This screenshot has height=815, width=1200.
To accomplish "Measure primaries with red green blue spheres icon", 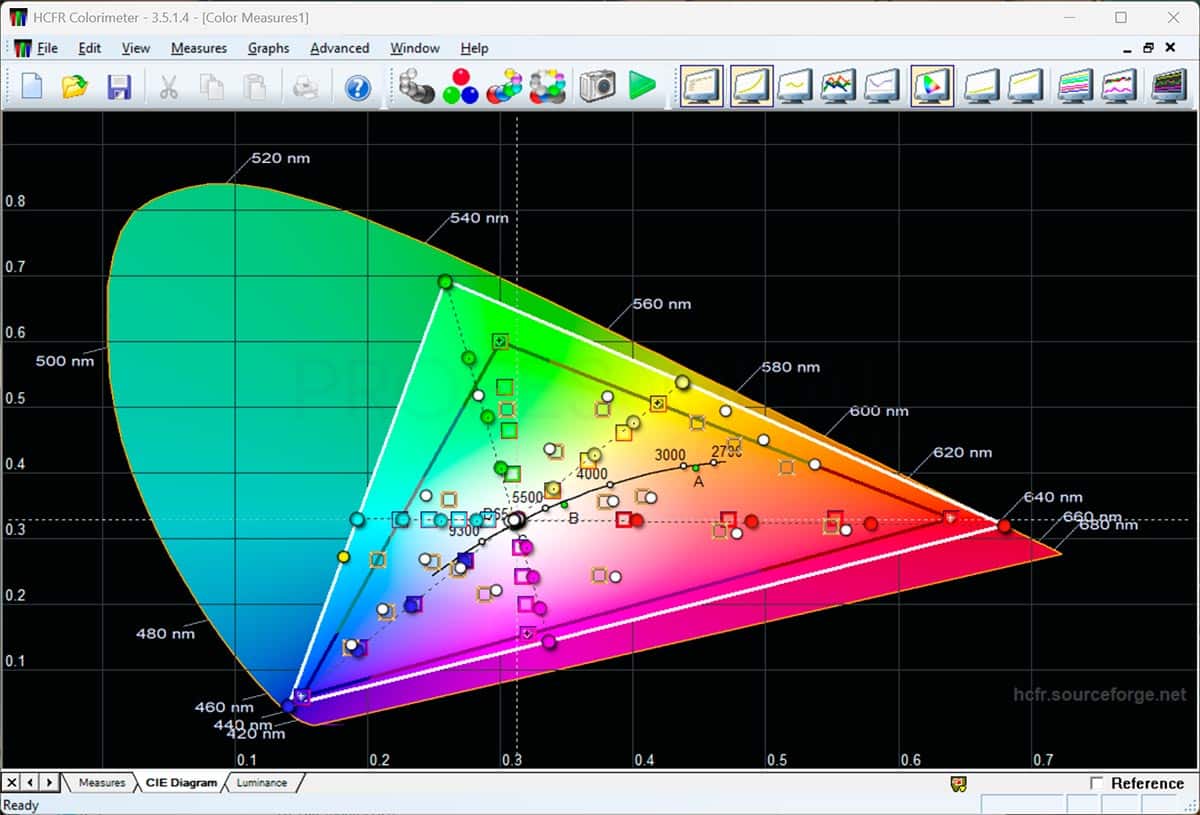I will [x=459, y=86].
